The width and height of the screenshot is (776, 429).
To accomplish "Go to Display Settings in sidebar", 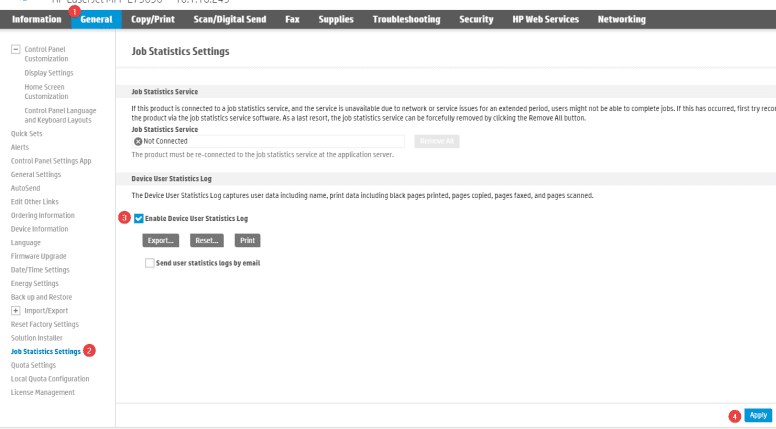I will click(48, 72).
